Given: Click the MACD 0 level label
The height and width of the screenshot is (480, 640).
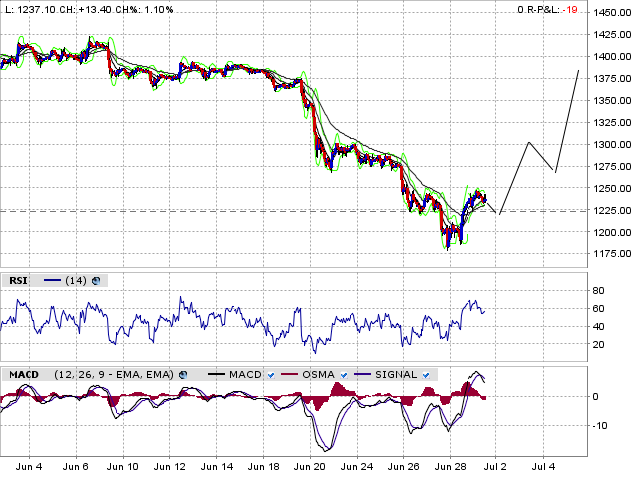Looking at the screenshot, I should pos(596,397).
